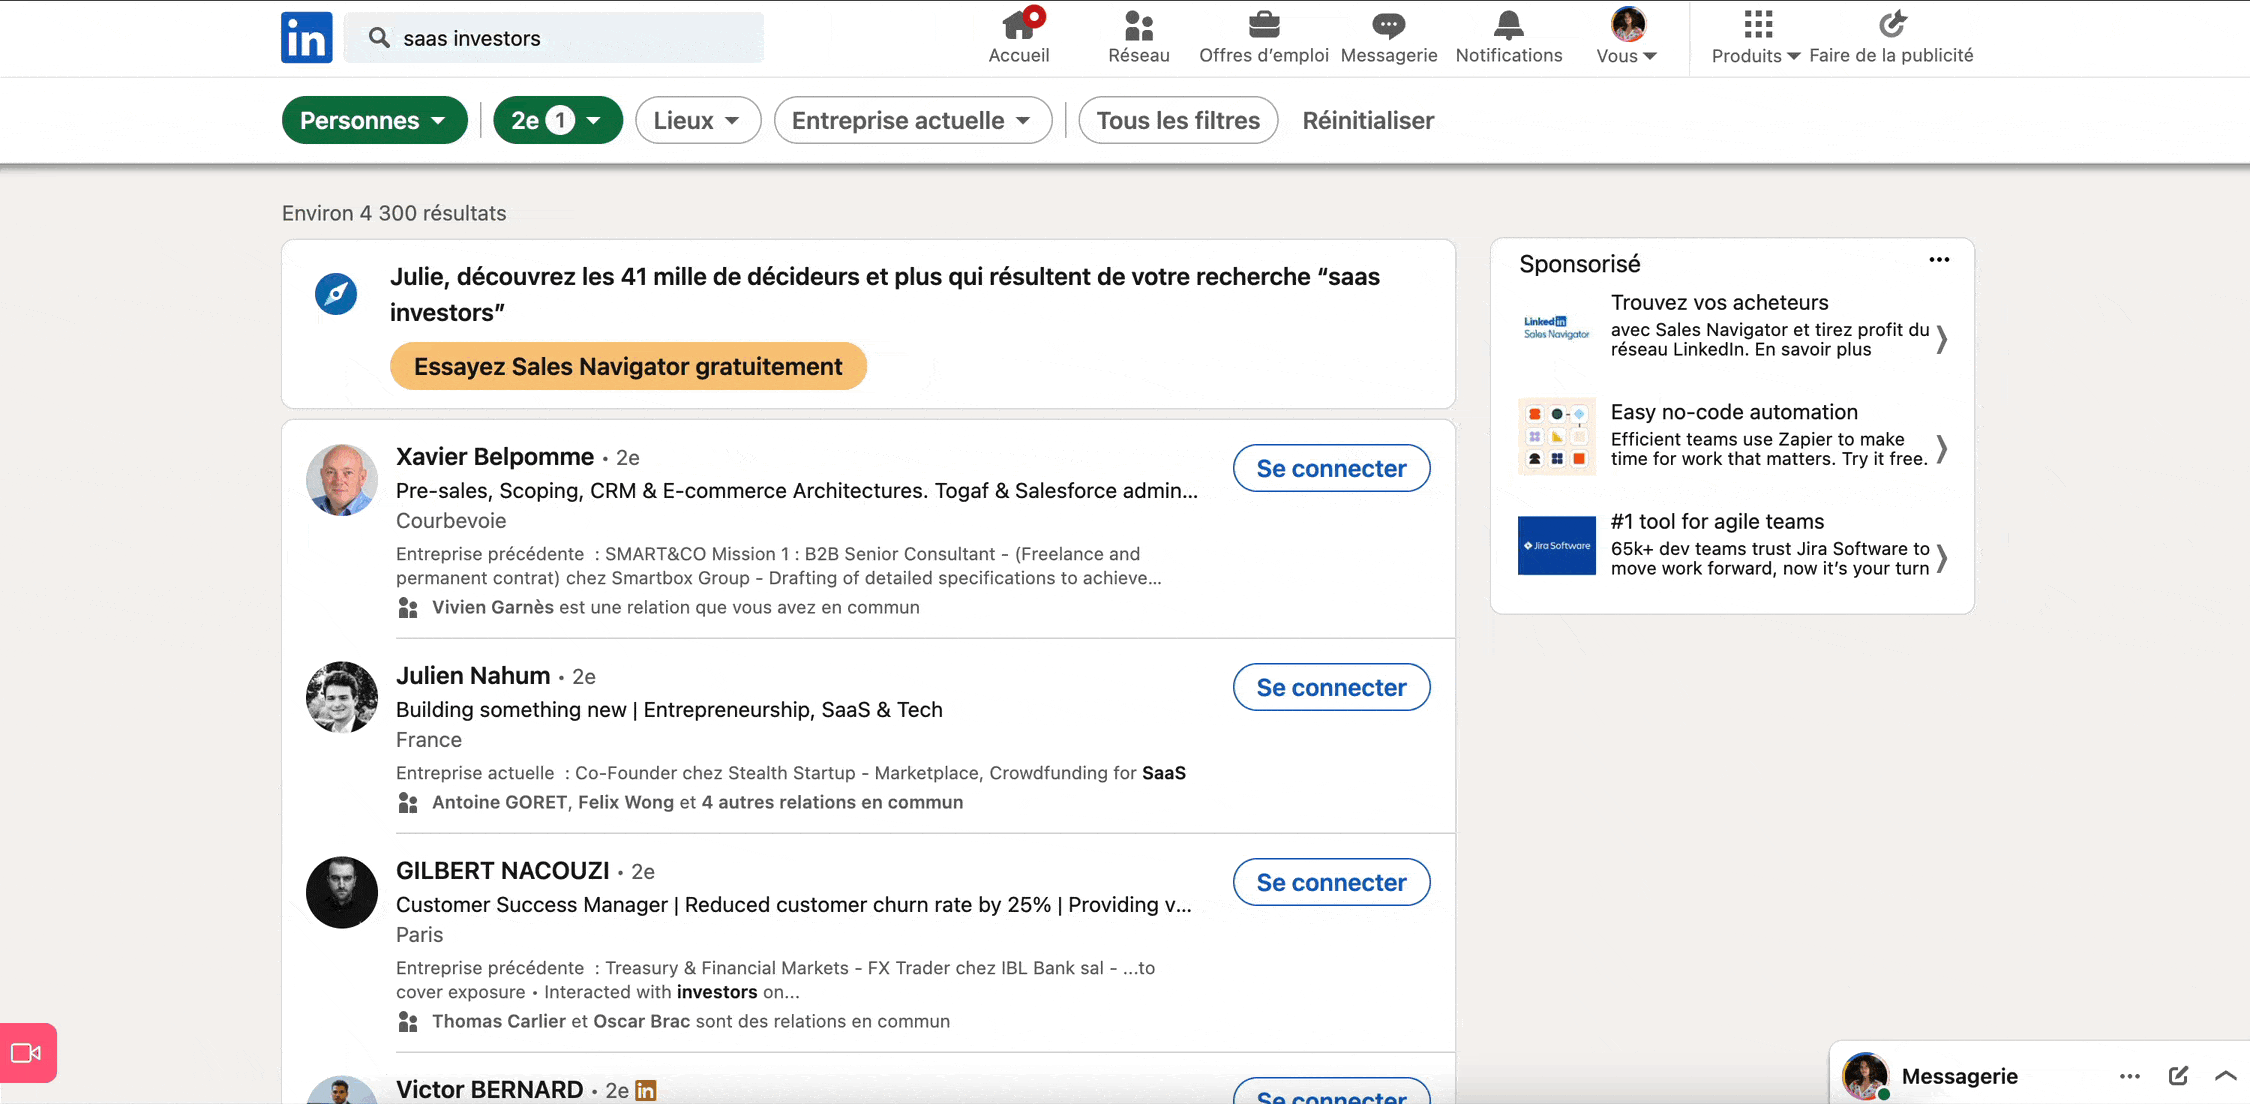Expand the Lieux filter dropdown

pos(697,120)
